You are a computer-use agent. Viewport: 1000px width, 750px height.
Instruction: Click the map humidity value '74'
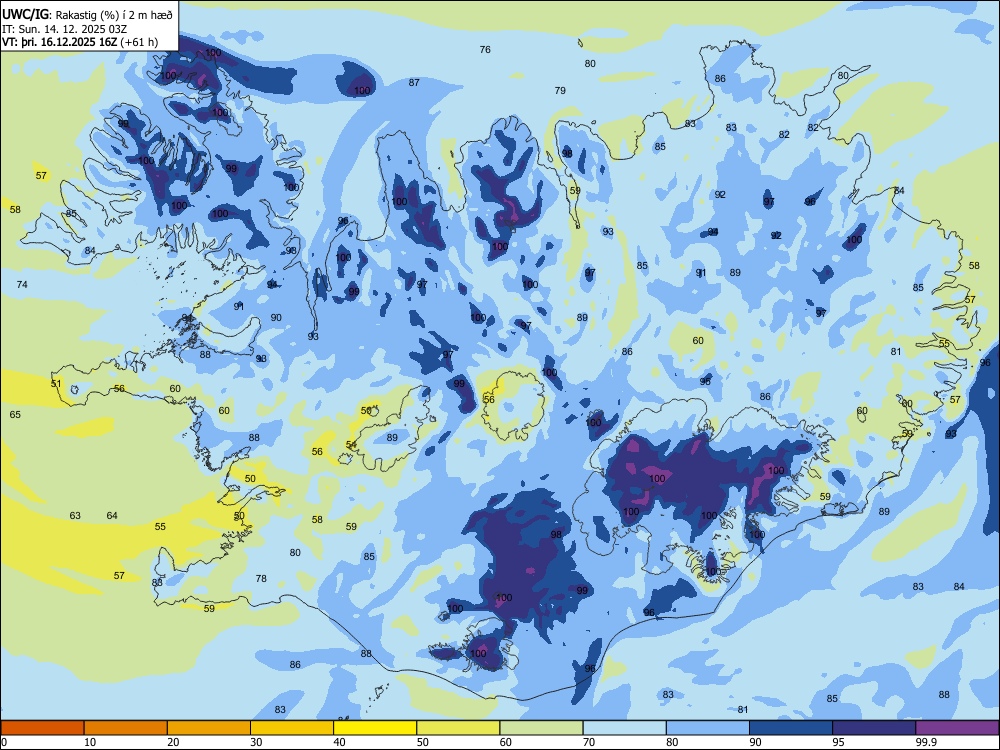[x=22, y=284]
